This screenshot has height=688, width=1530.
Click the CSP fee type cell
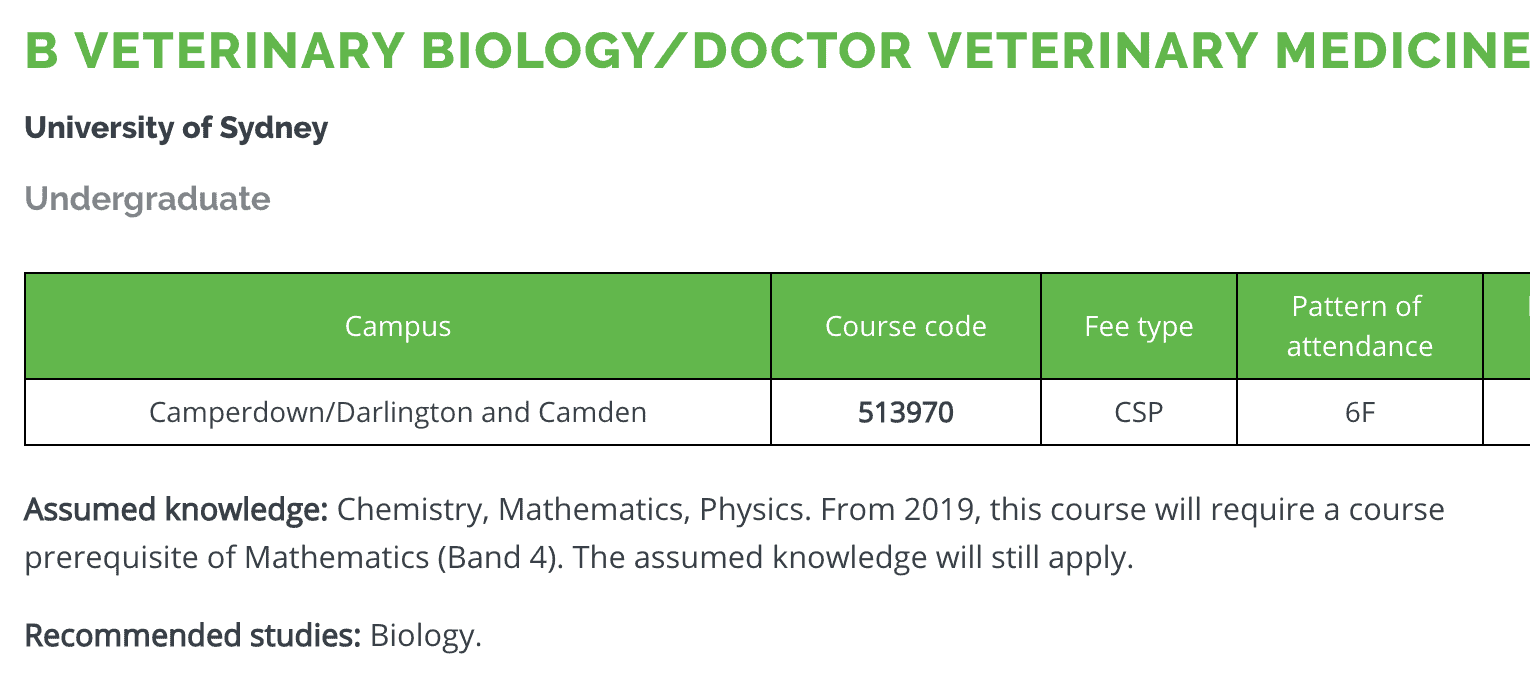point(1139,412)
